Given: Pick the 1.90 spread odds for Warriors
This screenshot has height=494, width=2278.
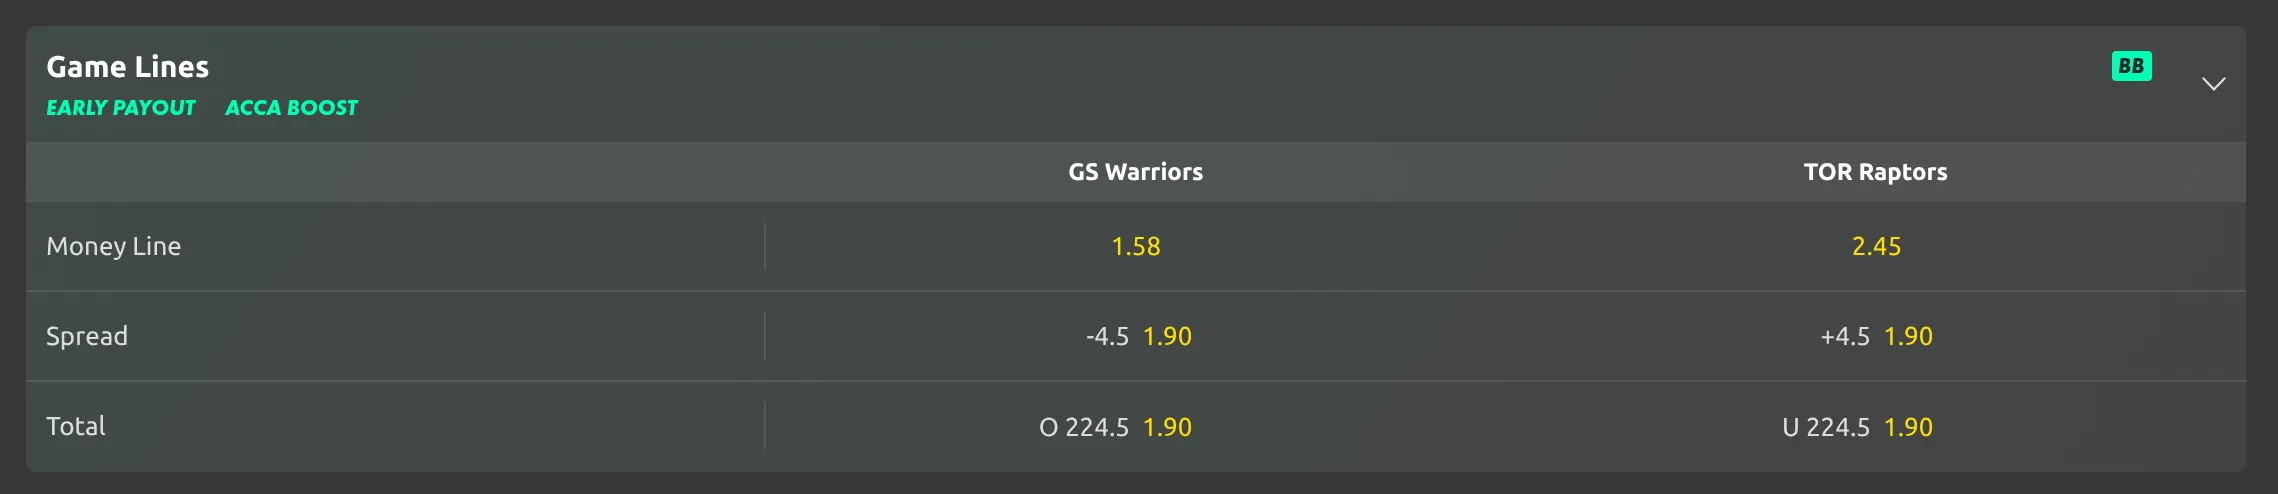Looking at the screenshot, I should pos(1167,337).
